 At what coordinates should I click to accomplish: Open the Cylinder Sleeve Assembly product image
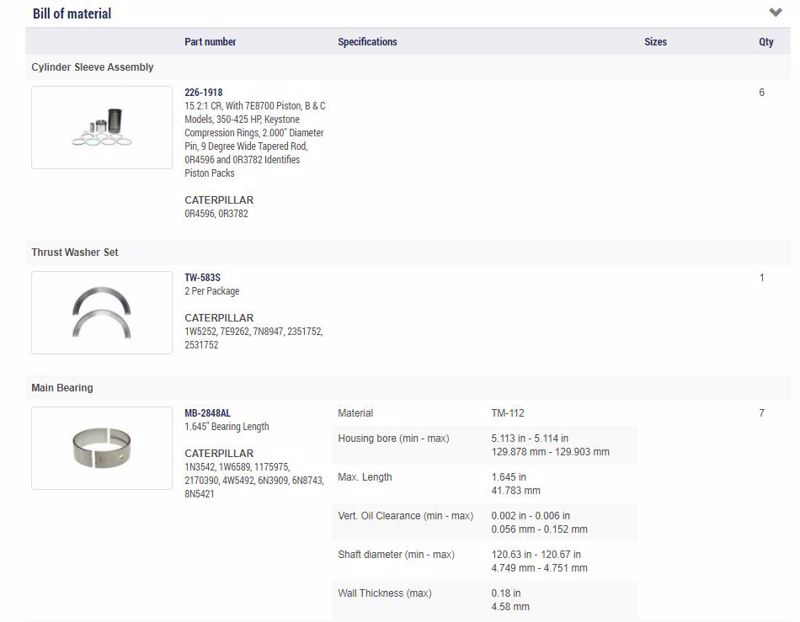[102, 128]
